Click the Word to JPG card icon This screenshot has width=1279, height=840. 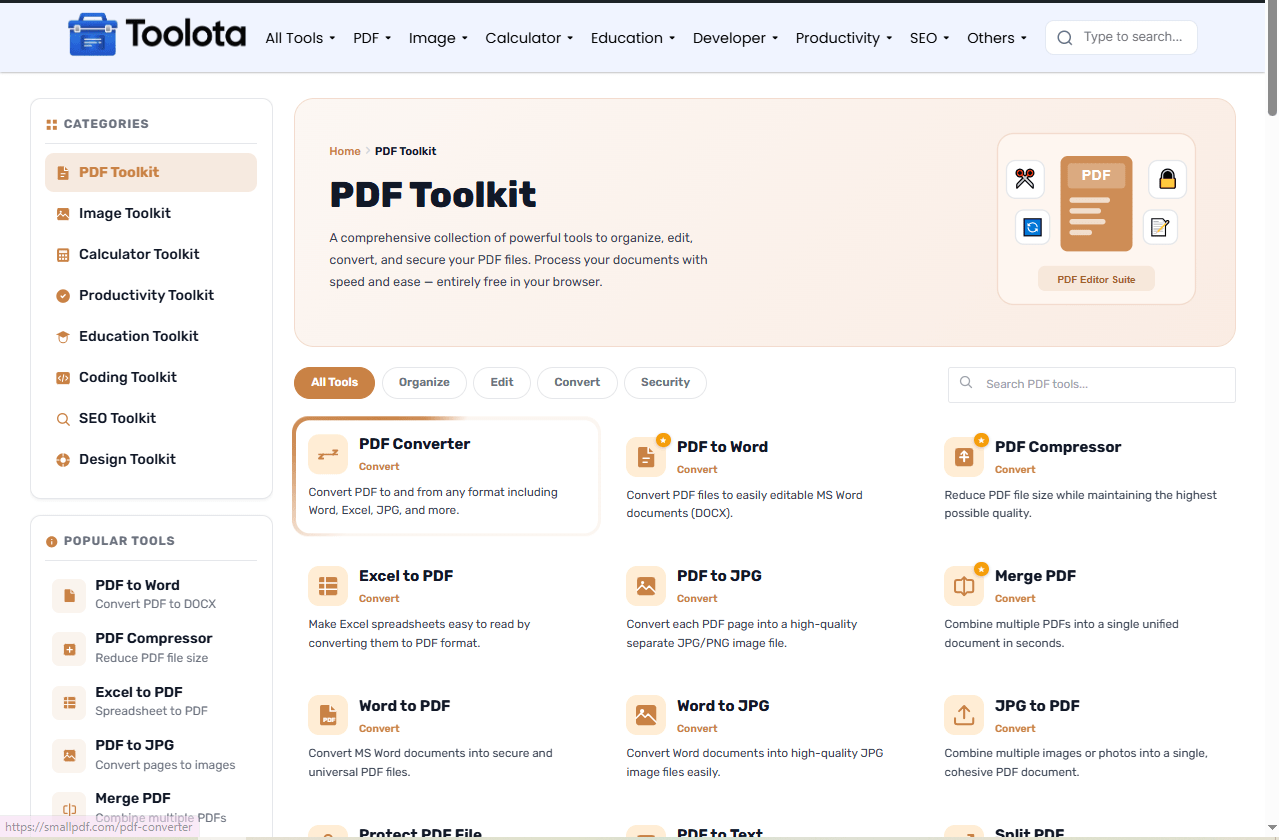coord(646,715)
